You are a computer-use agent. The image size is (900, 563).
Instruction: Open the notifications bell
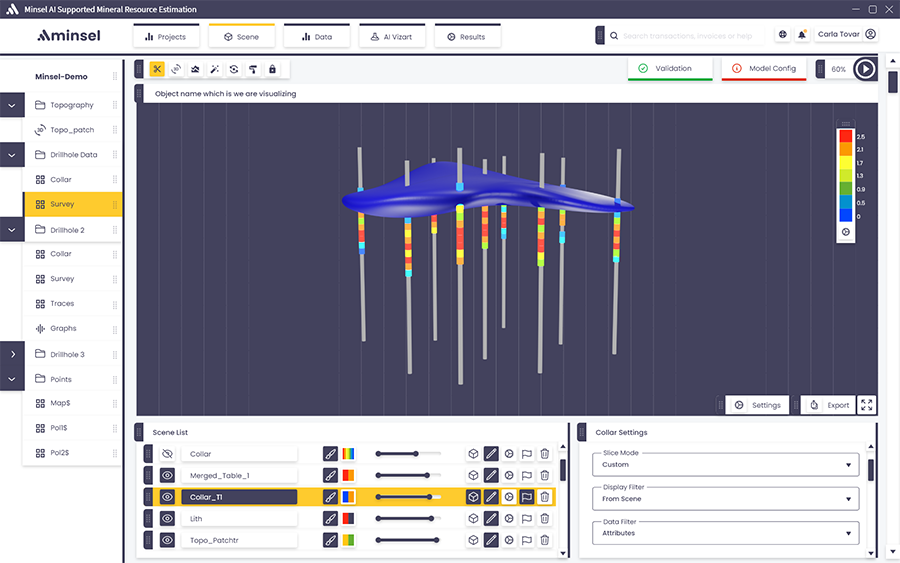pyautogui.click(x=802, y=35)
